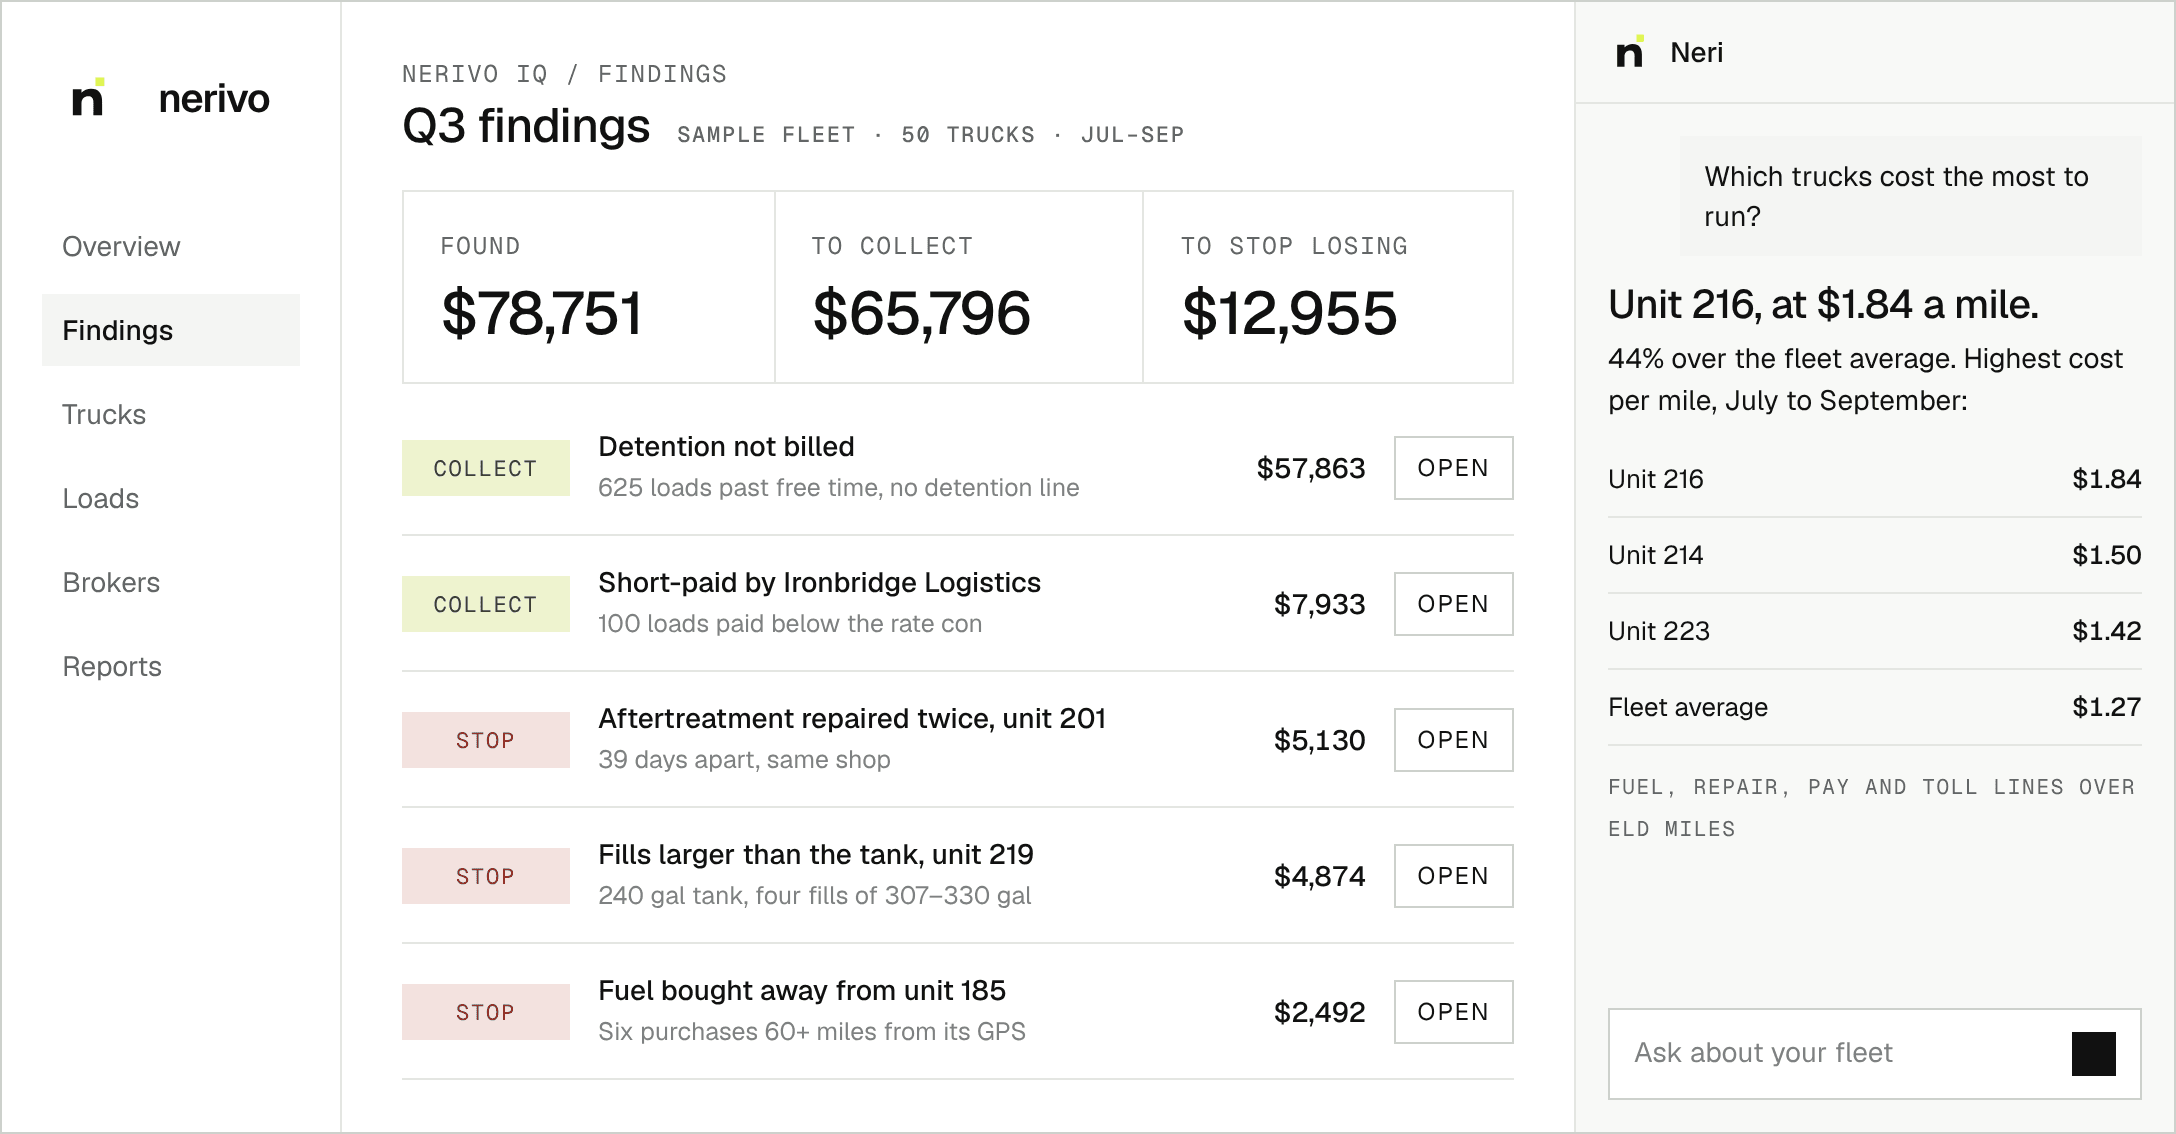Click the FUEL, REPAIR, PAY AND TOLL footnote
The height and width of the screenshot is (1134, 2176).
coord(1871,808)
